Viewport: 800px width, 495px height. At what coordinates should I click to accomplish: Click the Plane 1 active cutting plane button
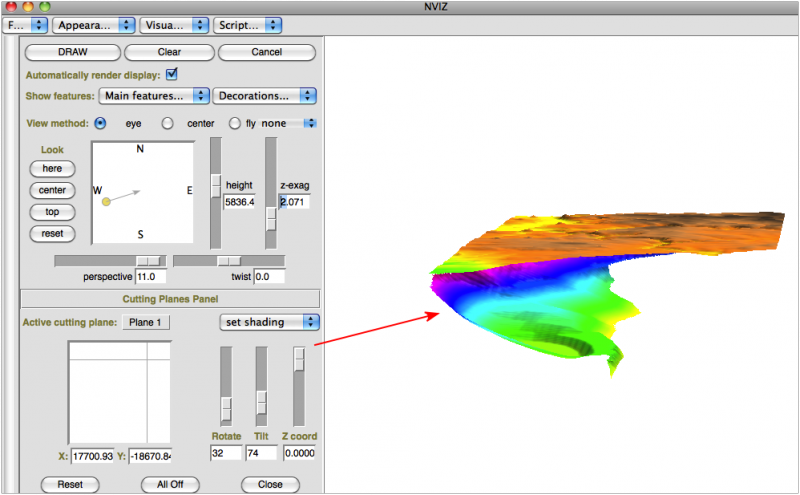tap(147, 322)
